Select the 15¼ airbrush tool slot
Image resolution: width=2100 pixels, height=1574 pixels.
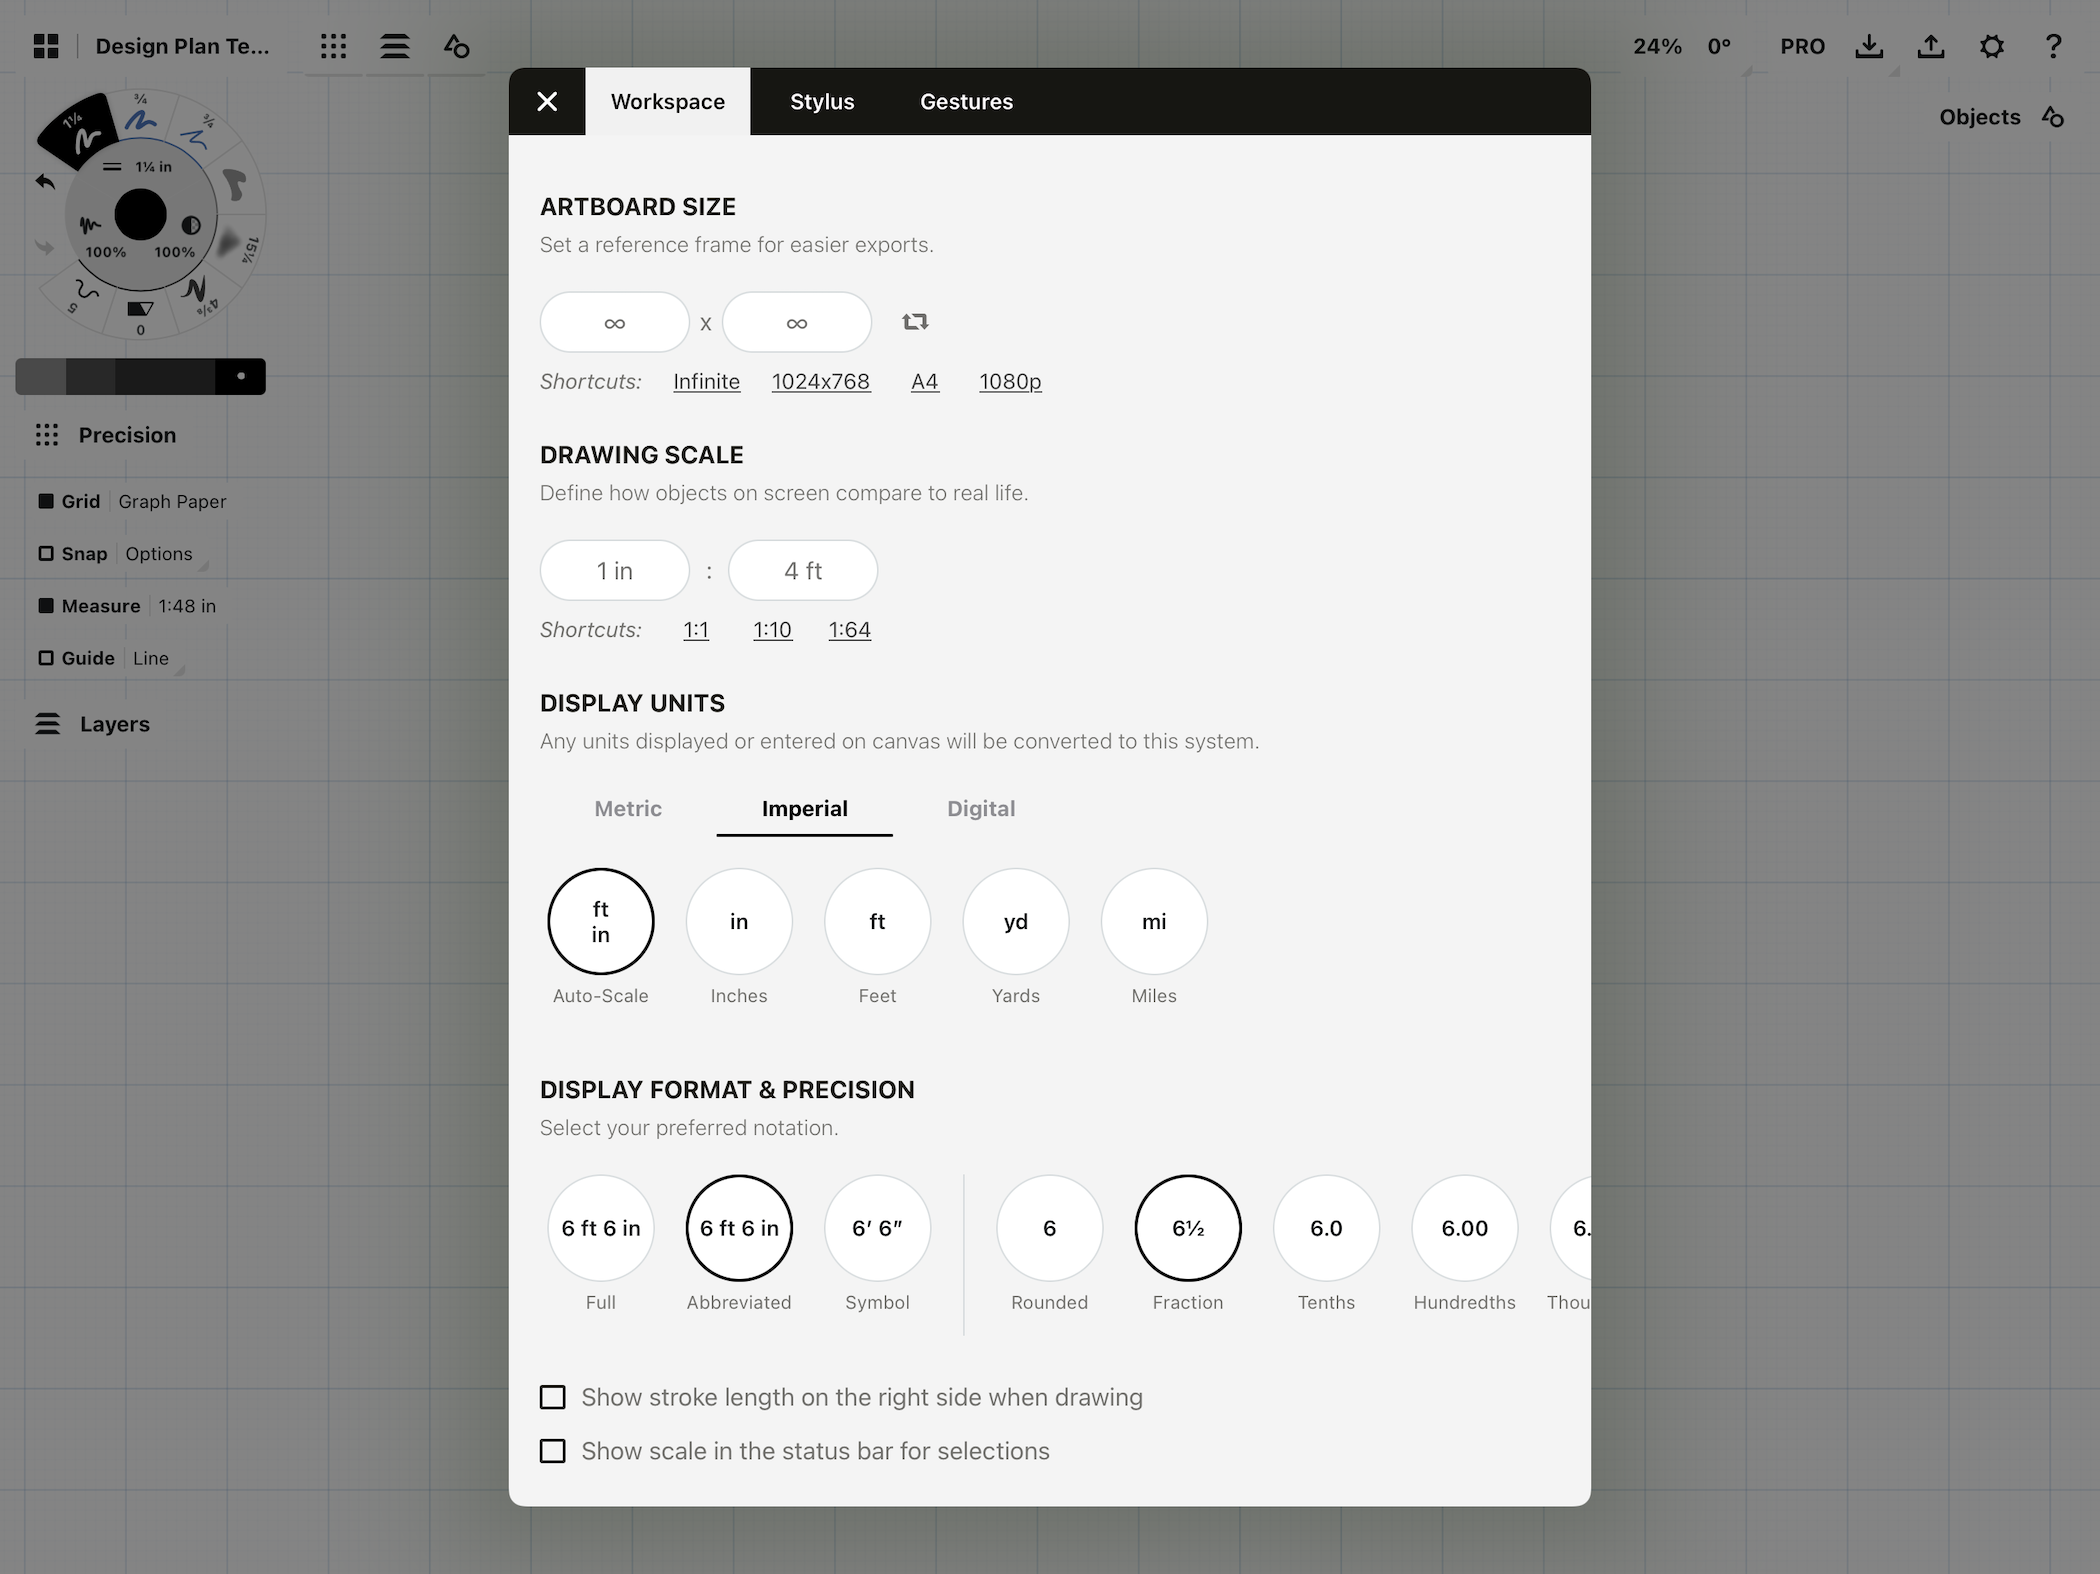click(x=236, y=244)
